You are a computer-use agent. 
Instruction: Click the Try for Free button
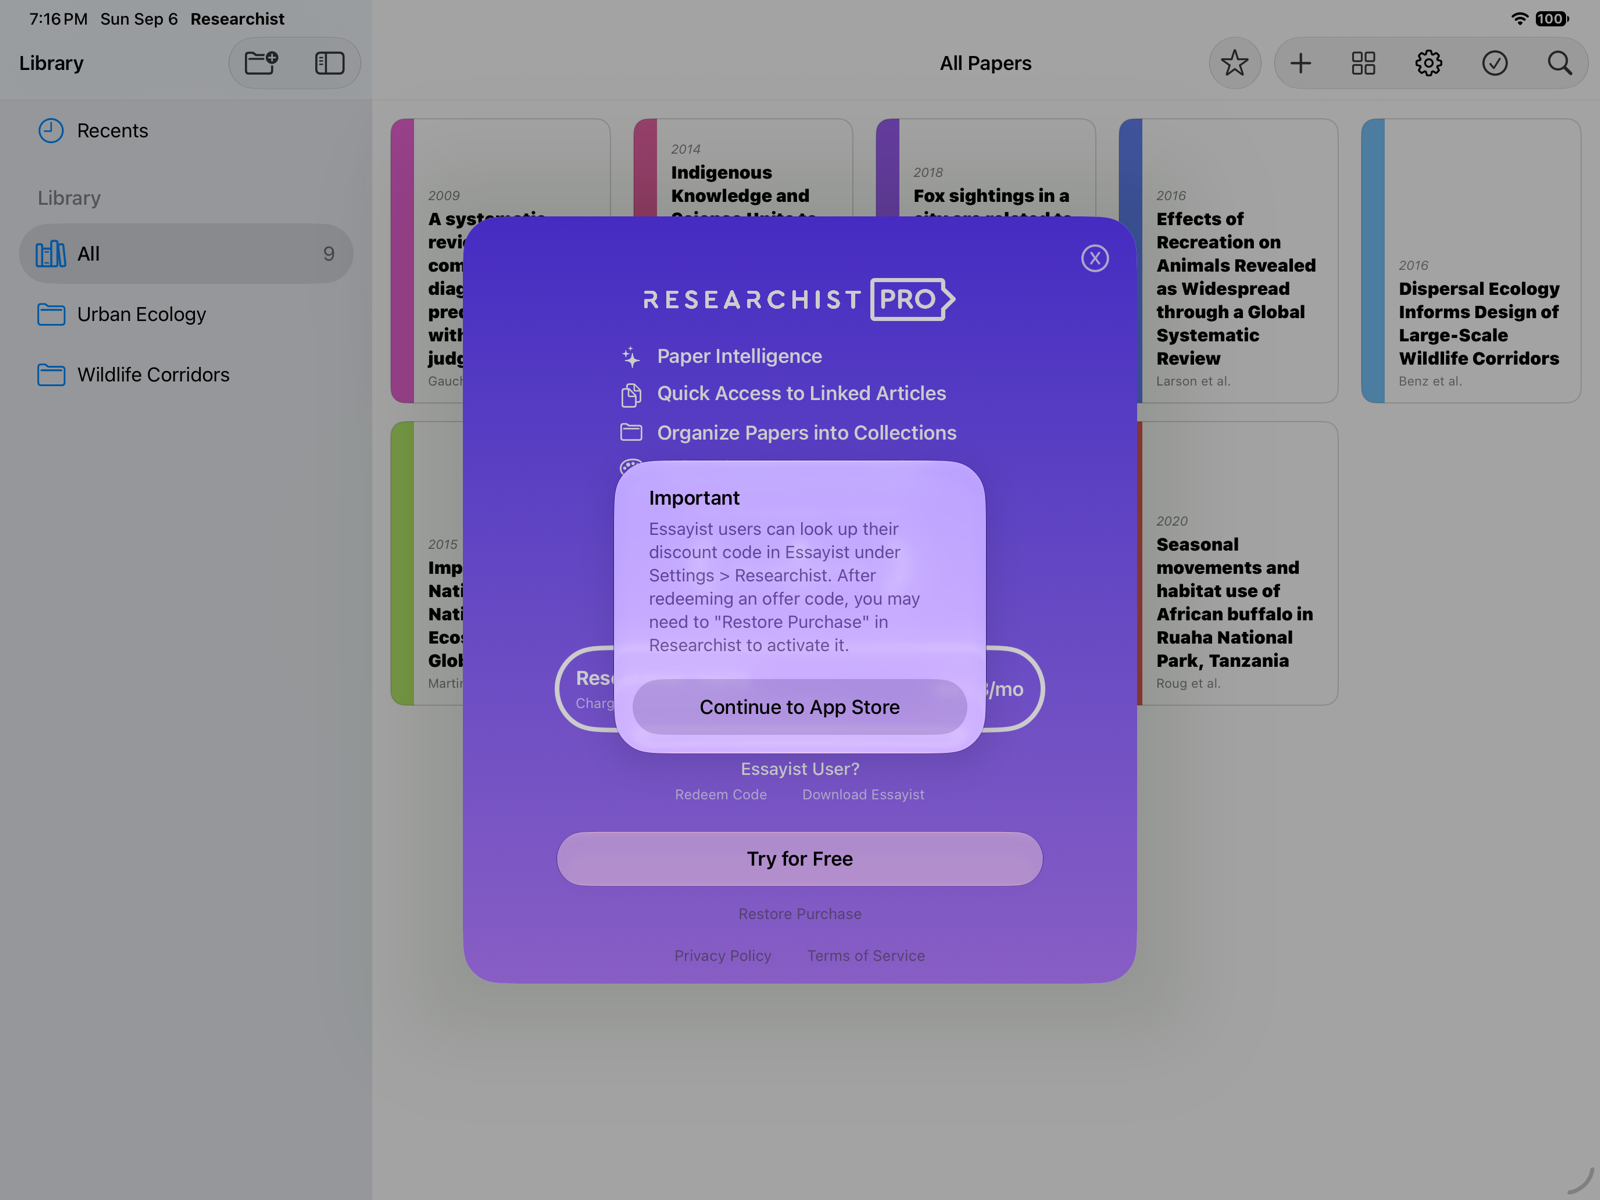[x=800, y=859]
